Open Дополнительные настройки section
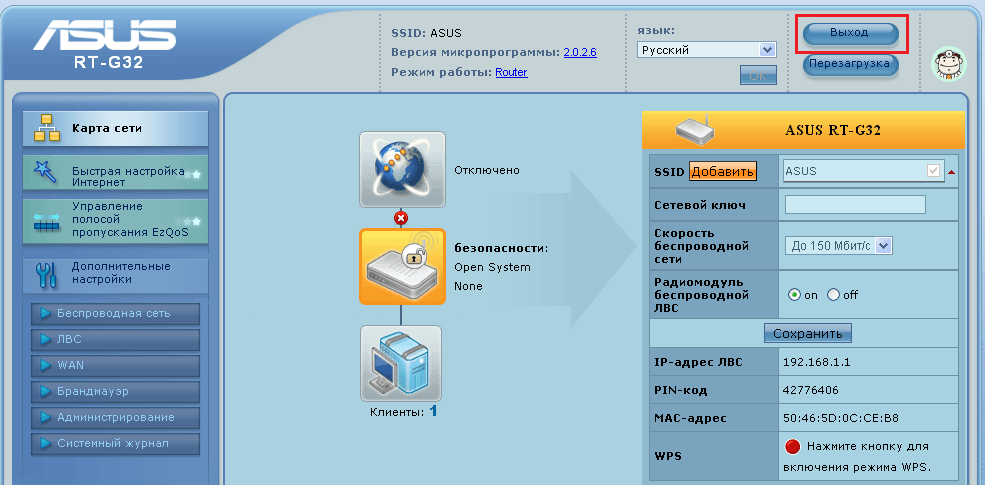The width and height of the screenshot is (985, 485). click(116, 274)
